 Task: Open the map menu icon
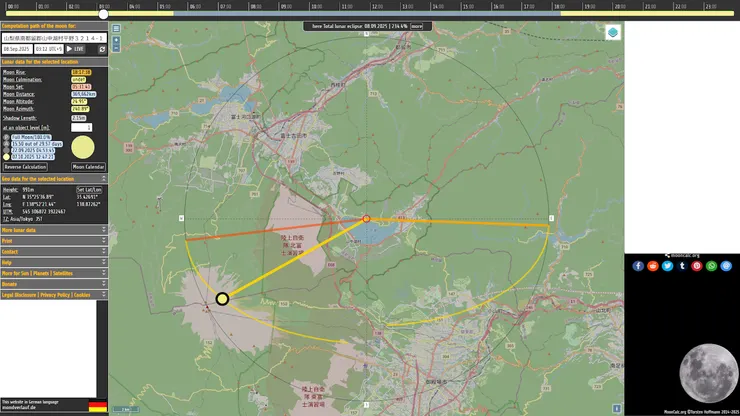(x=116, y=28)
